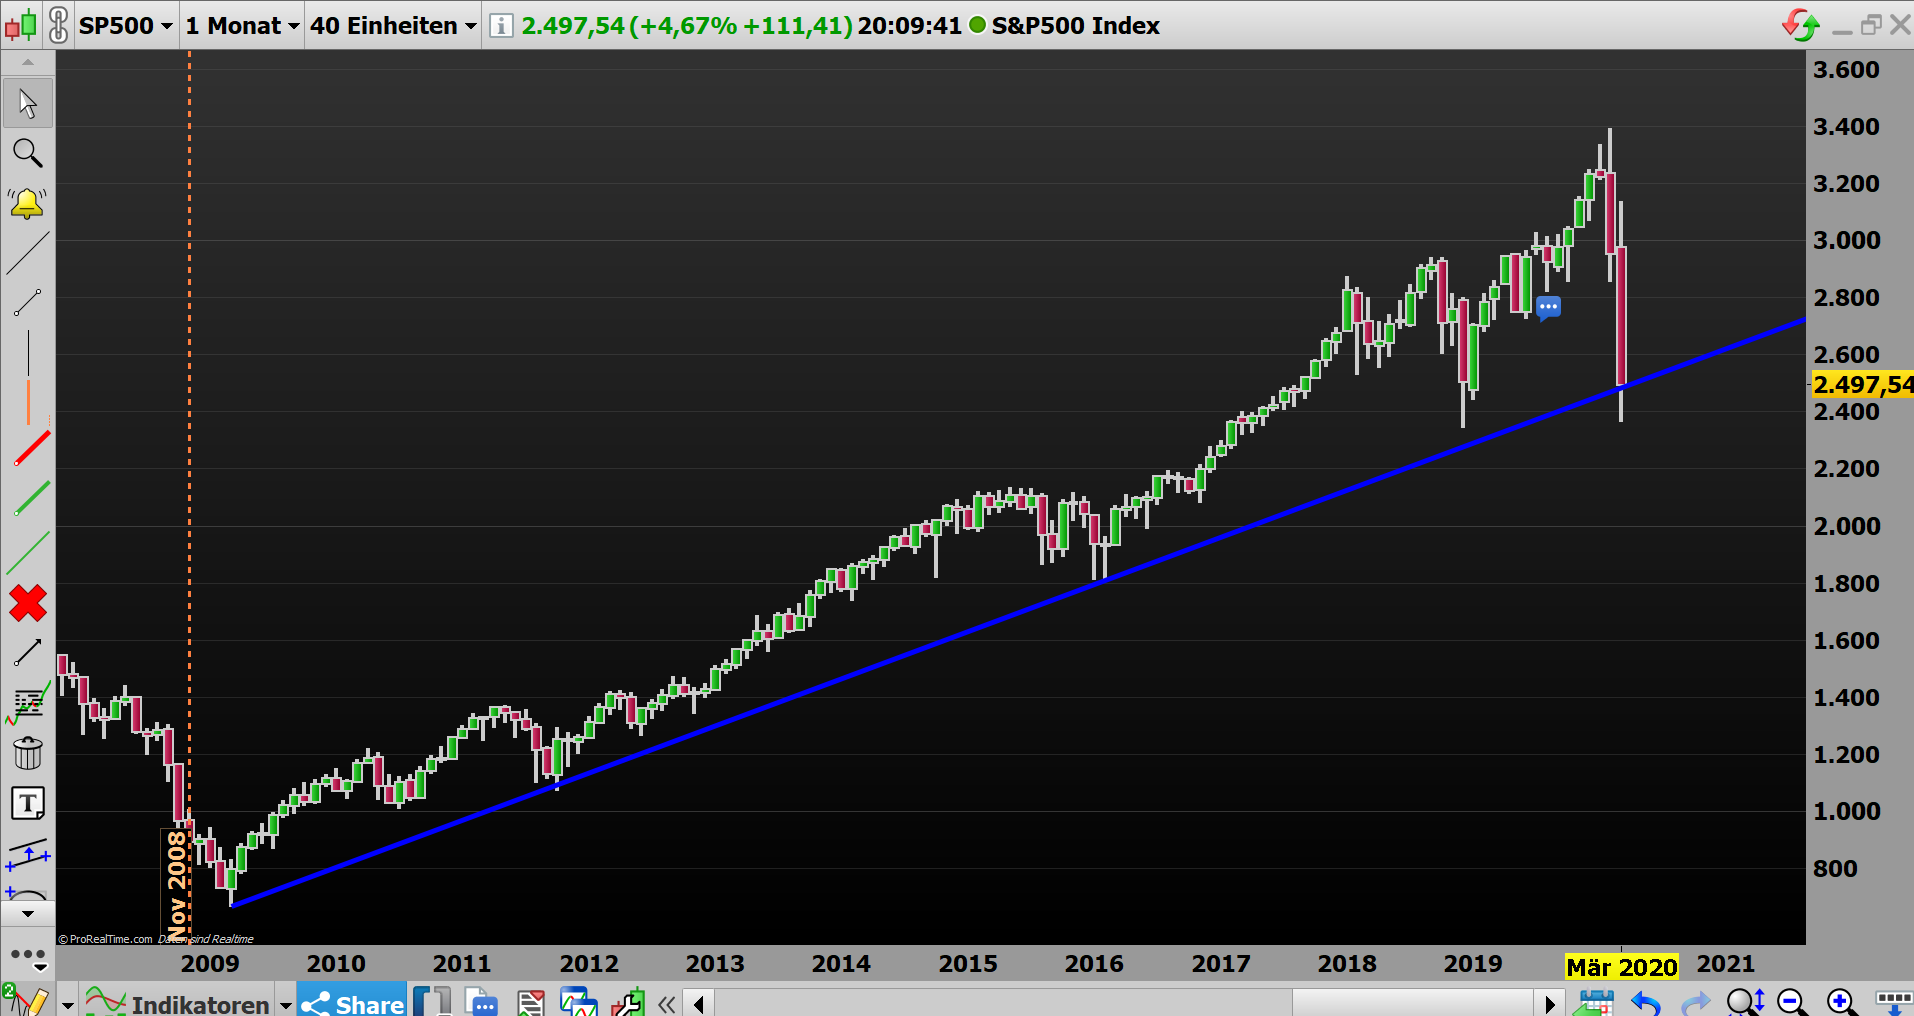
Task: Open the 40 Einheiten units dropdown
Action: [x=393, y=25]
